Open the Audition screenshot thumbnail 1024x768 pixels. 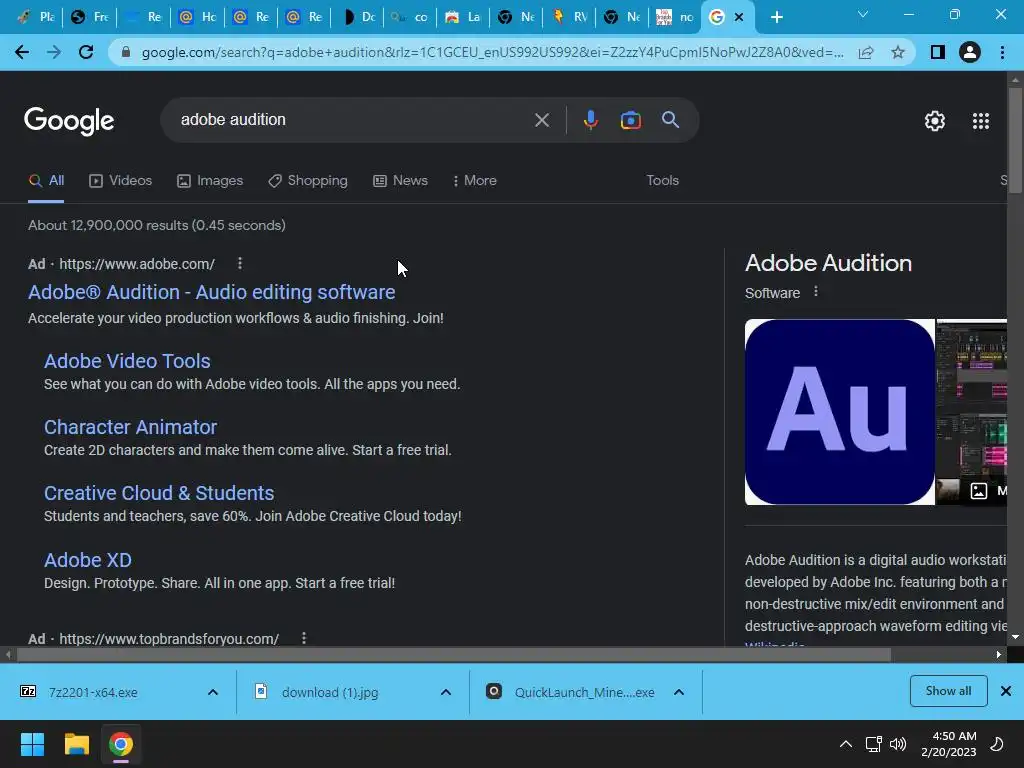click(971, 412)
